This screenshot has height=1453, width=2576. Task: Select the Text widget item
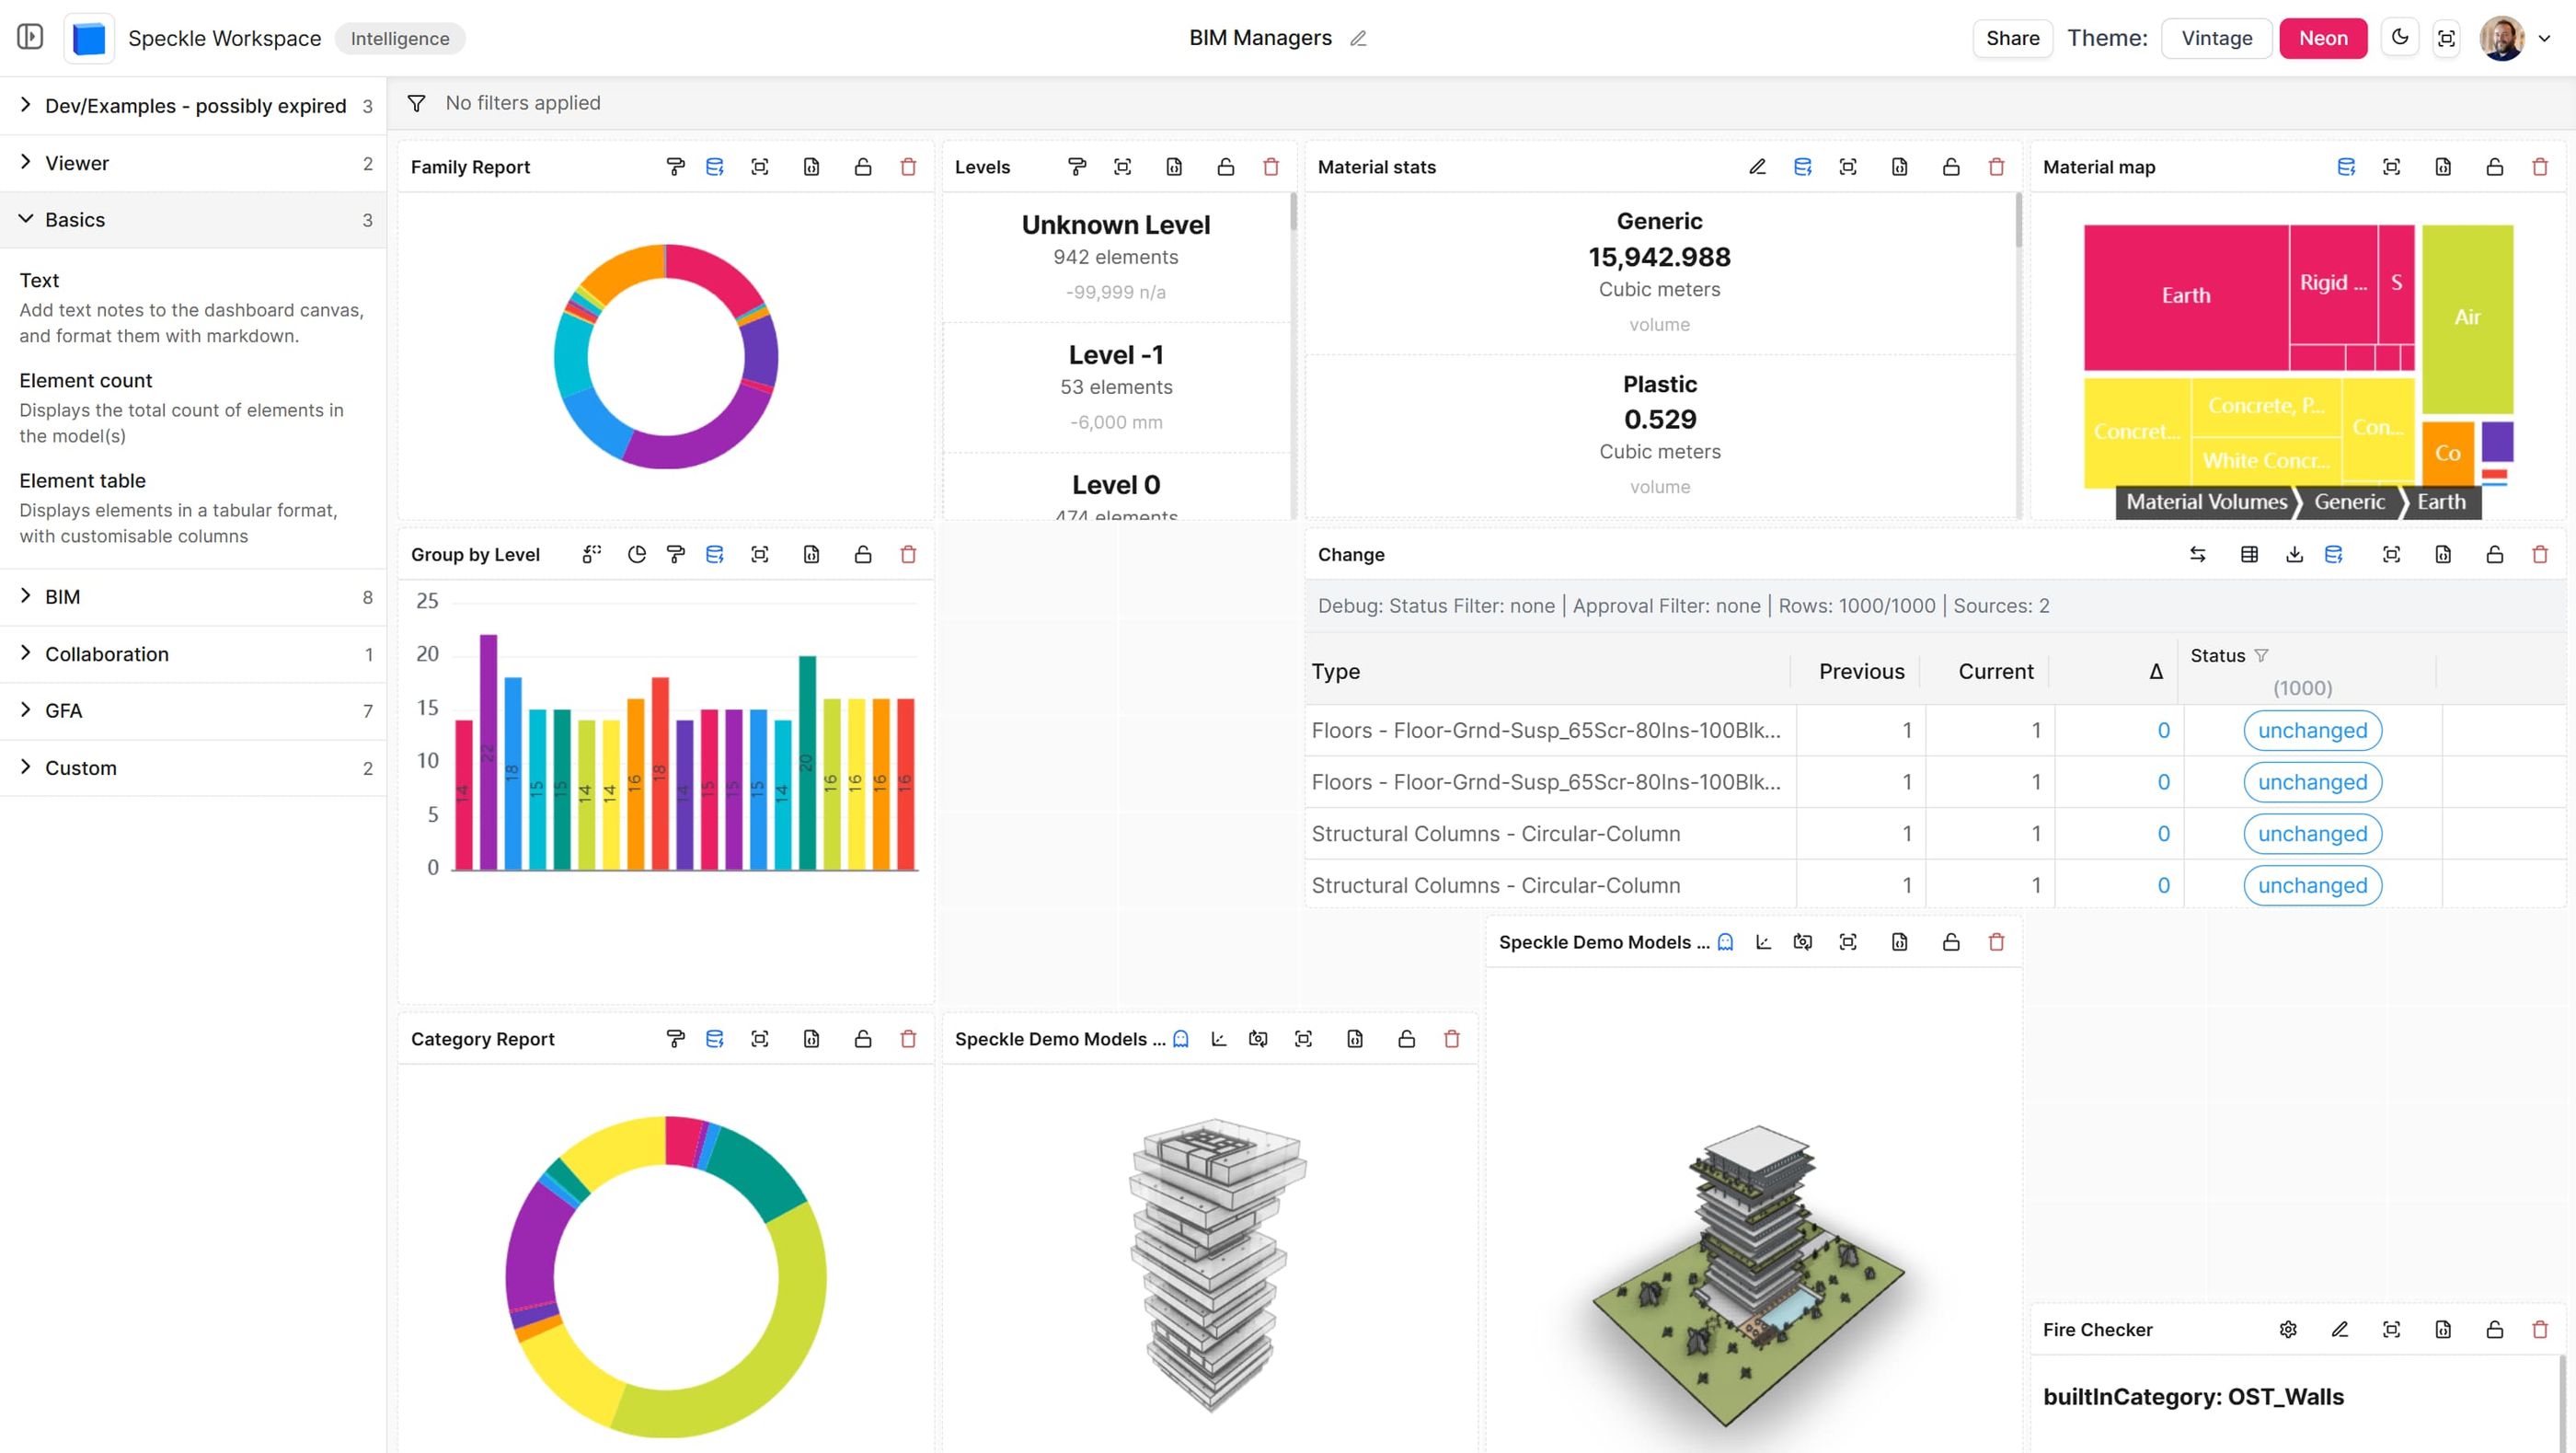[x=193, y=307]
